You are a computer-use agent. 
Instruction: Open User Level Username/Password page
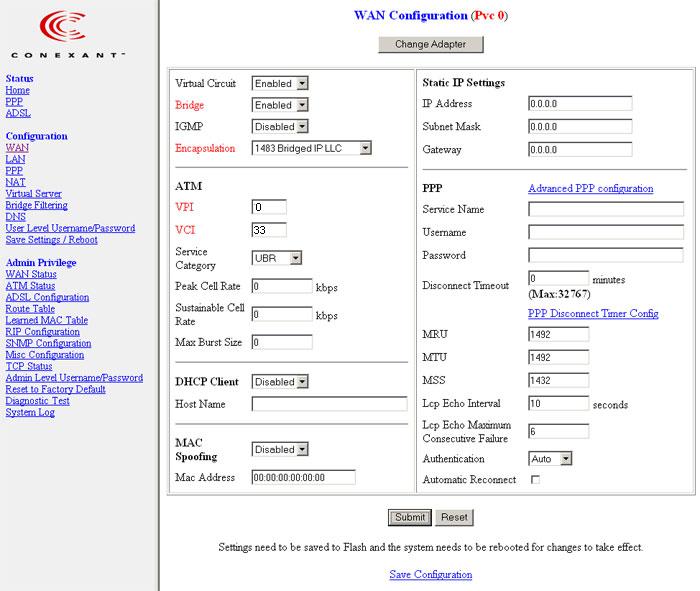[x=70, y=228]
